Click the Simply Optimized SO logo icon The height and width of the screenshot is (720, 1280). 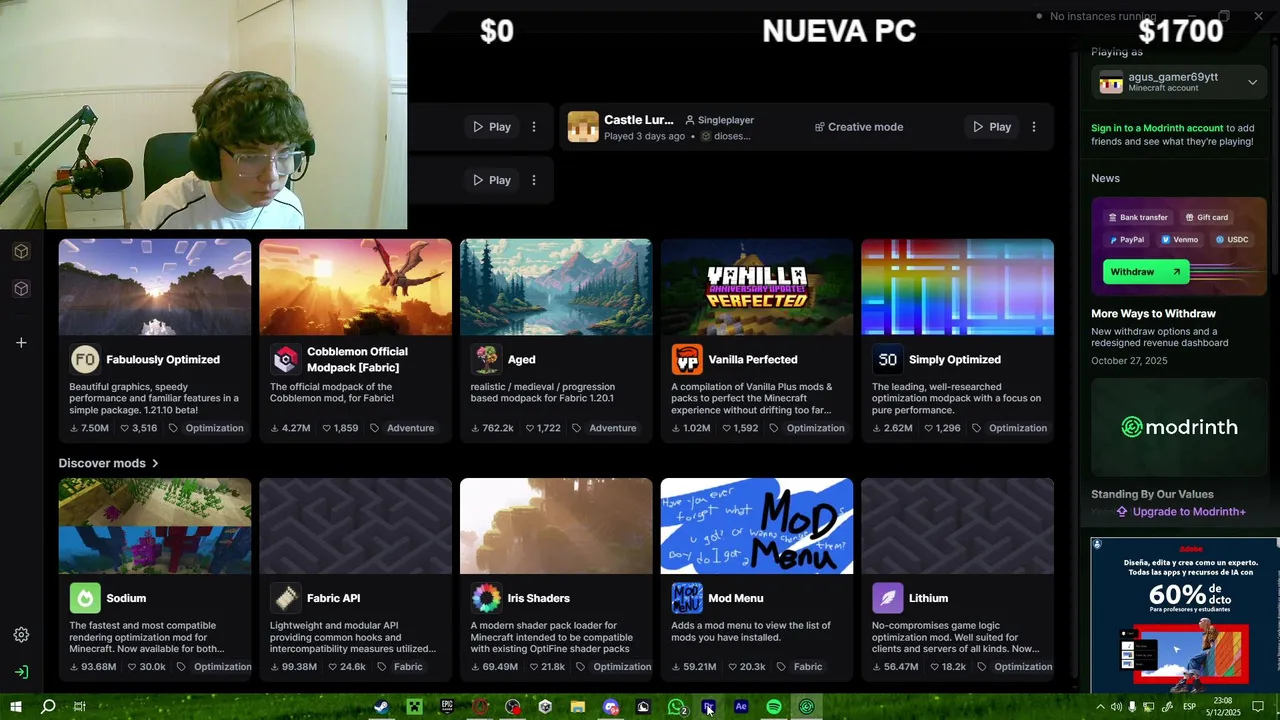click(x=888, y=359)
